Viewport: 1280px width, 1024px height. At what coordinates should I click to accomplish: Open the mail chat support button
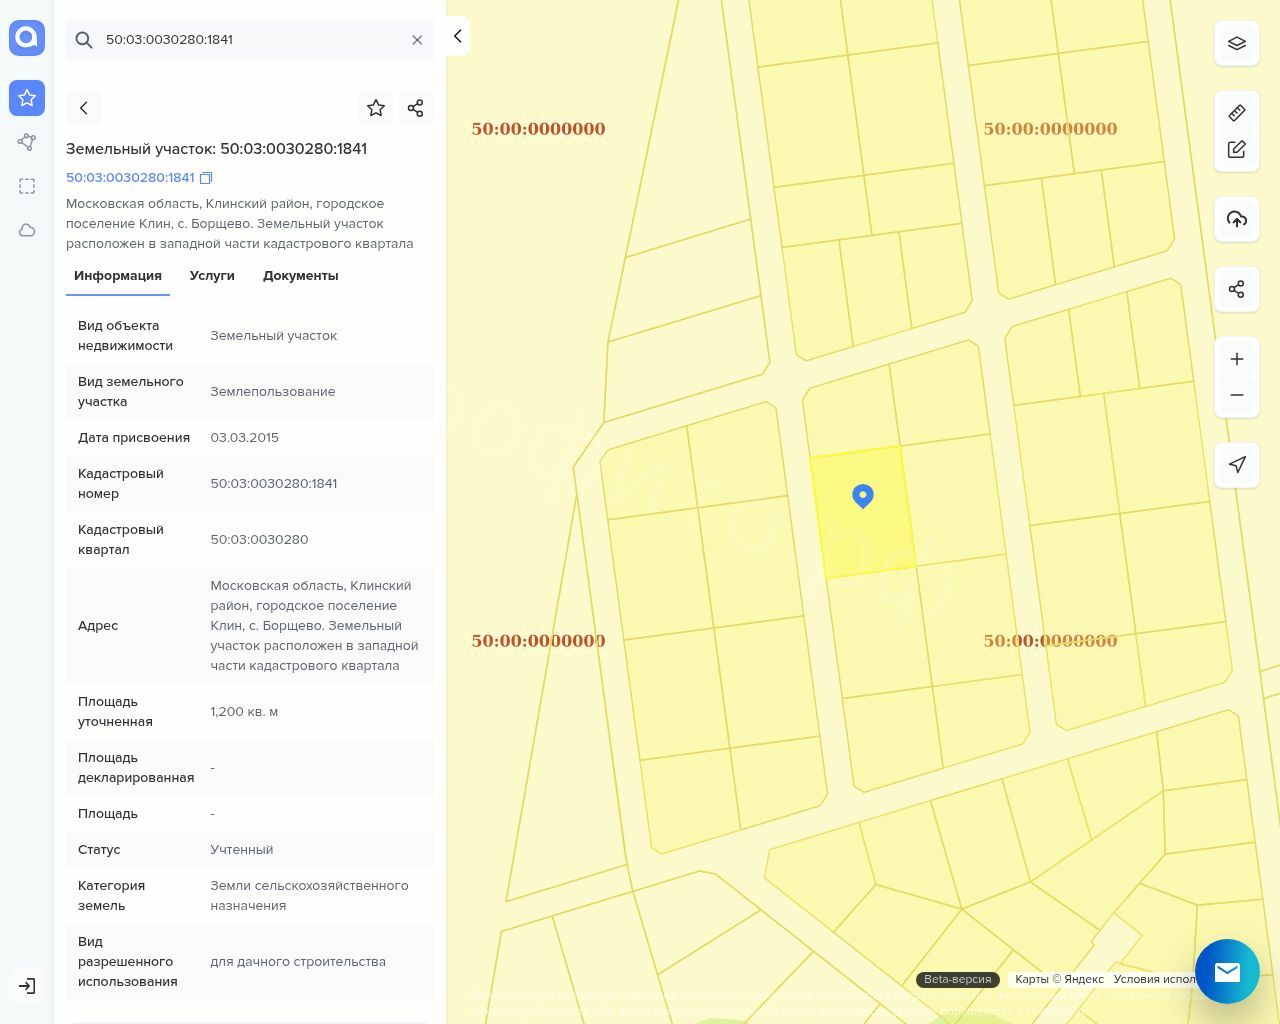pos(1227,971)
